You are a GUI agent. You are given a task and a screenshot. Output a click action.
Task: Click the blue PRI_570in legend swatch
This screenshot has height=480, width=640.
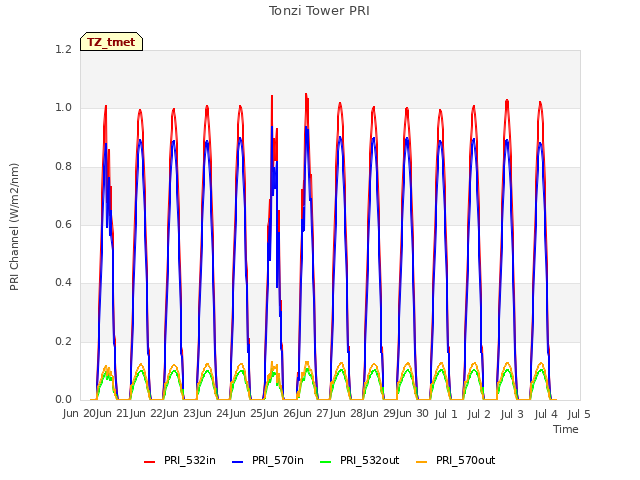pyautogui.click(x=238, y=462)
